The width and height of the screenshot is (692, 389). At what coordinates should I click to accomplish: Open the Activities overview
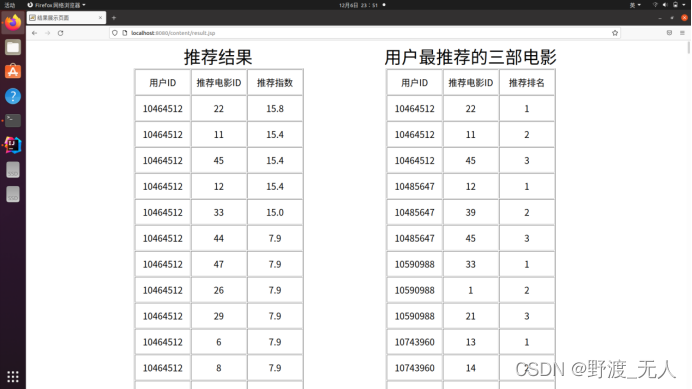coord(10,5)
